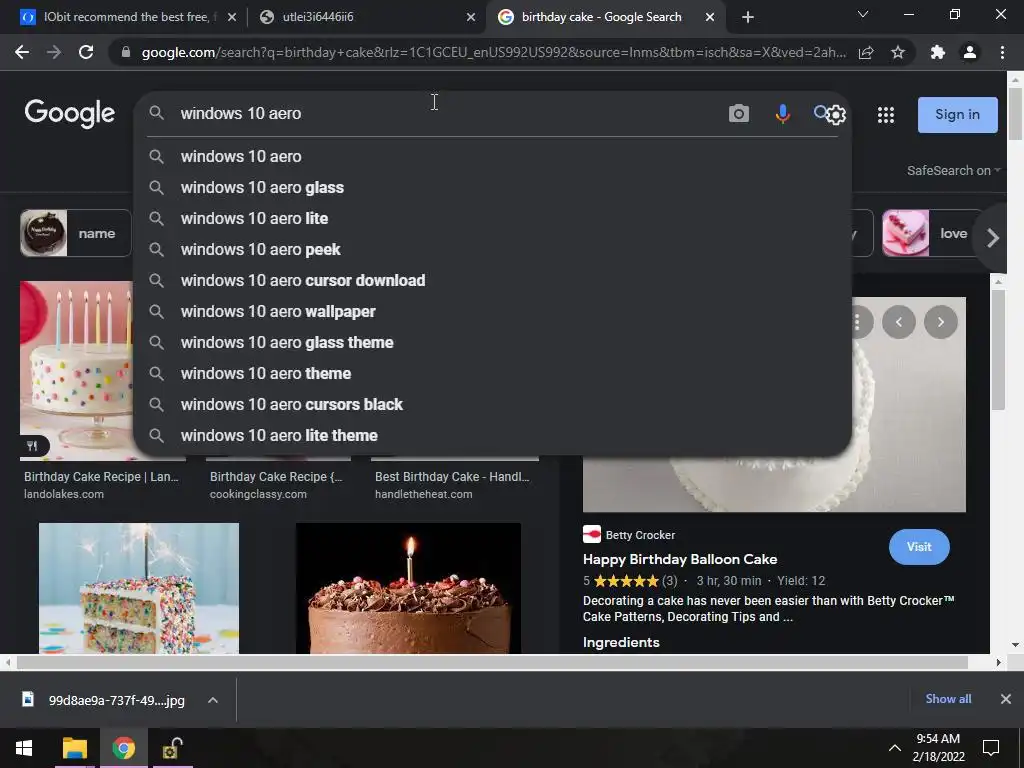Click the padlock site info icon

point(126,52)
